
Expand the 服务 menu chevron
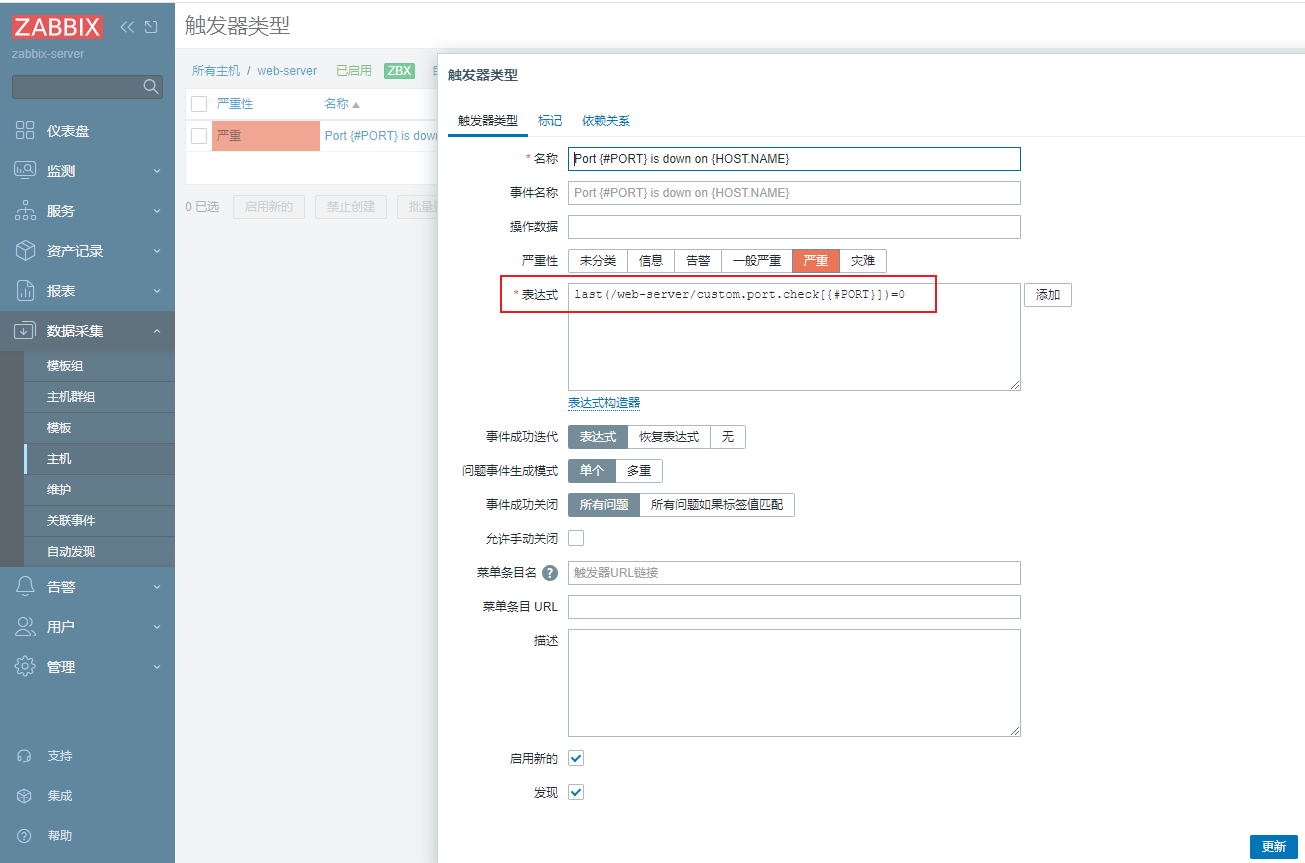pyautogui.click(x=157, y=211)
